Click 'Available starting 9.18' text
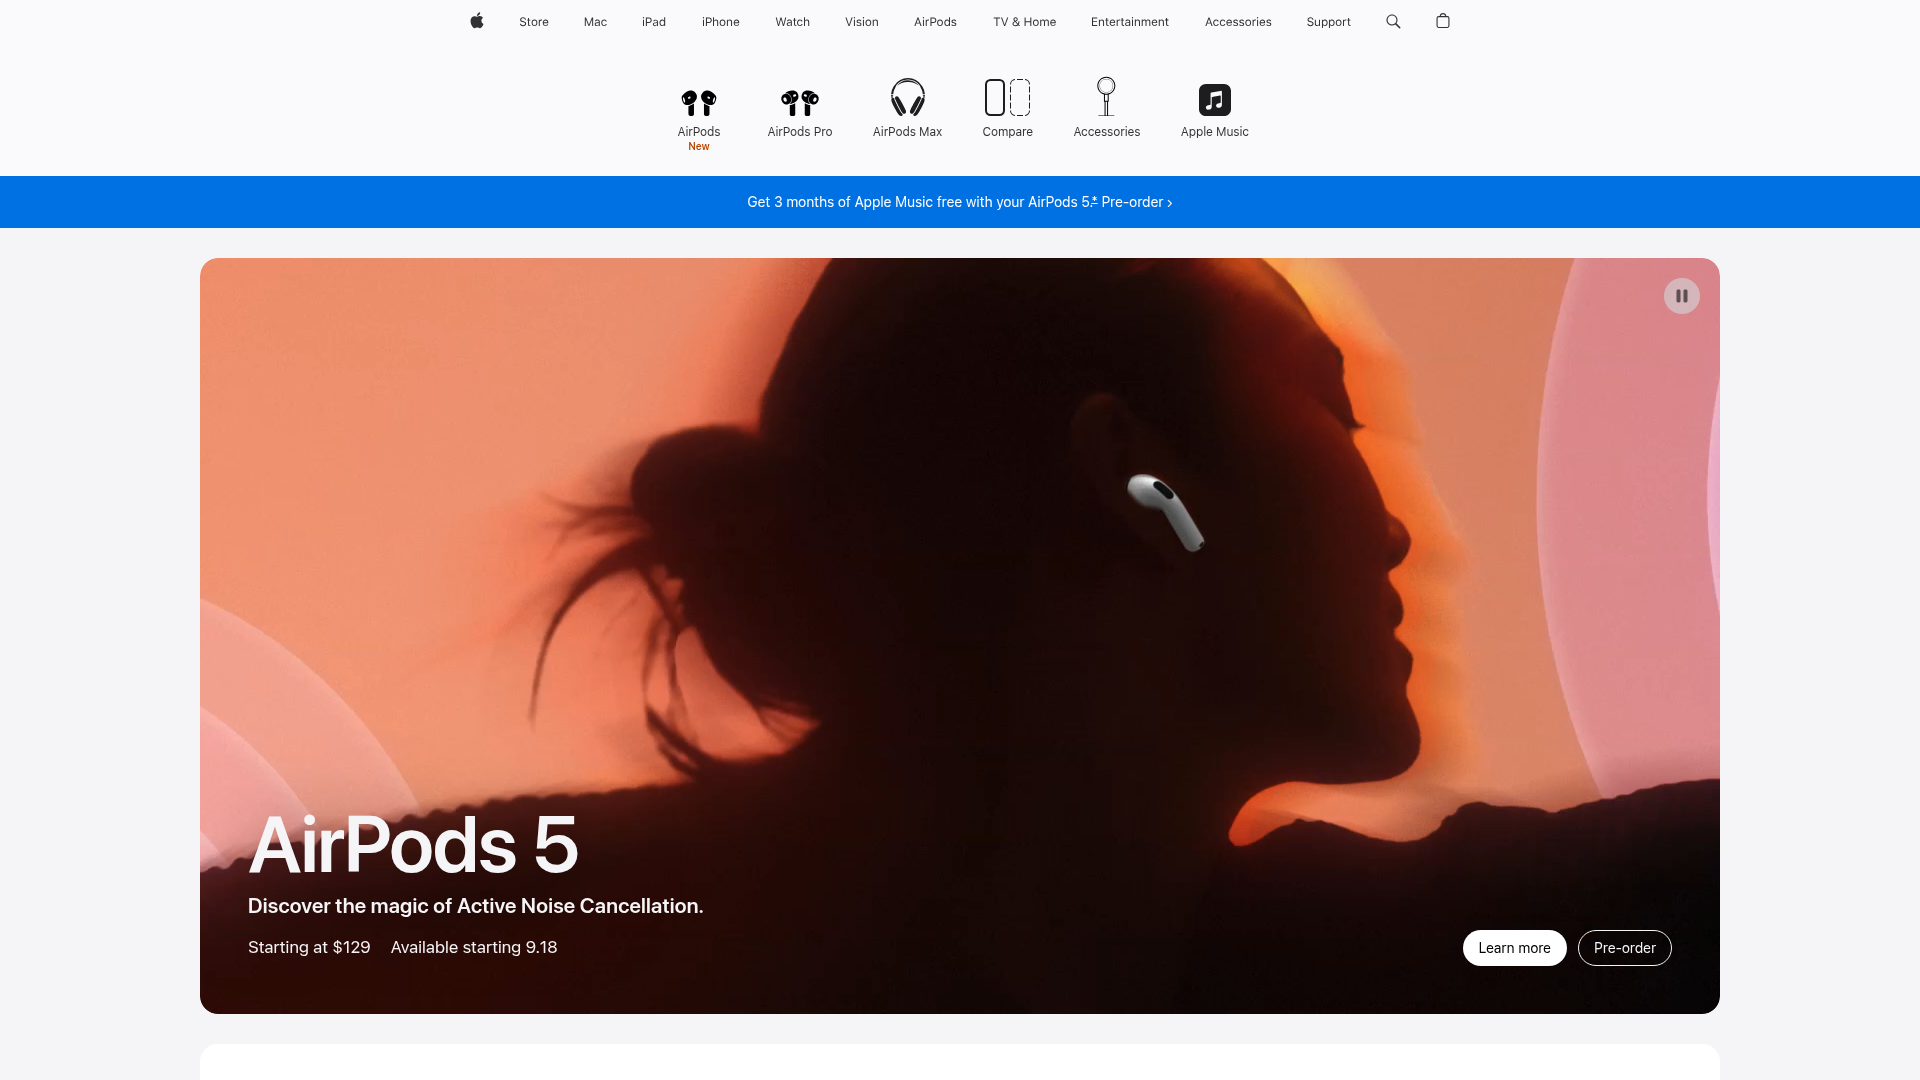 point(474,947)
